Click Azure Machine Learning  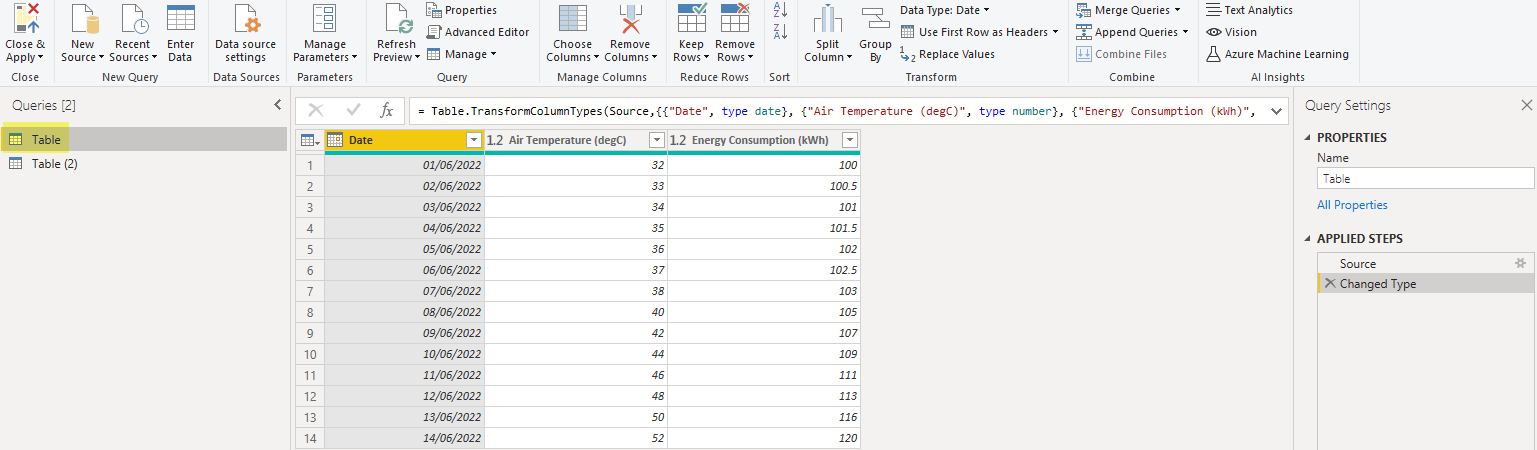(1277, 54)
